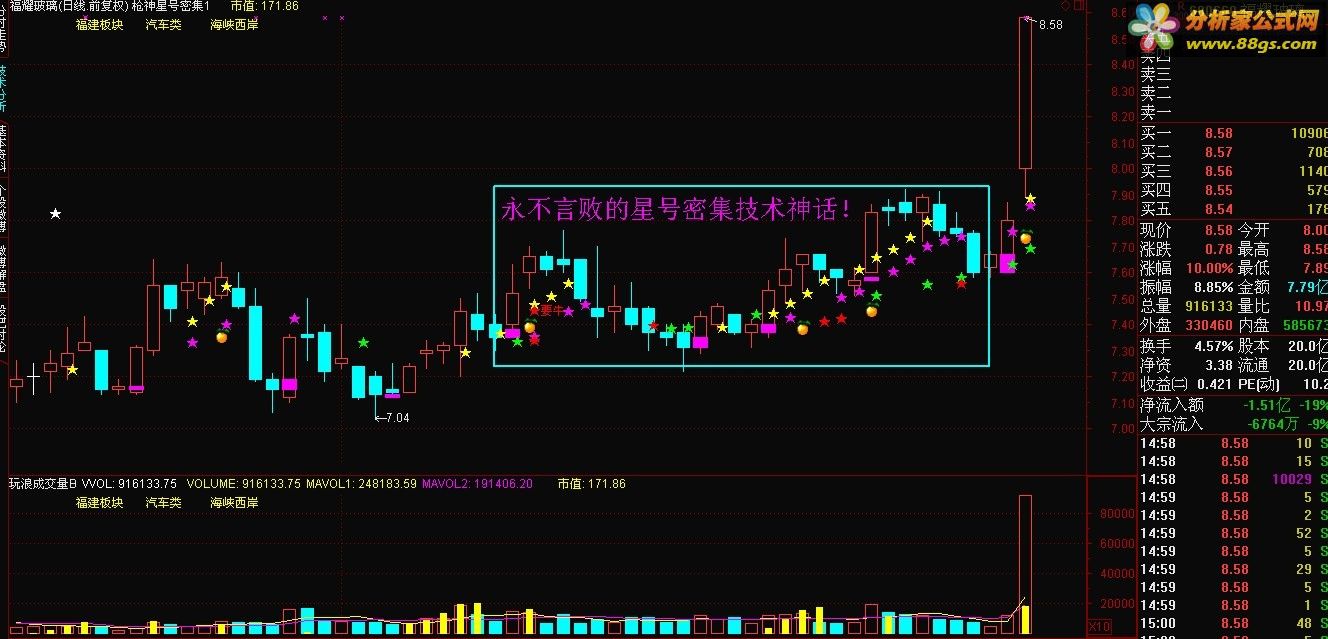1328x639 pixels.
Task: Click the 收益(二) 0.421 value
Action: (x=1214, y=384)
